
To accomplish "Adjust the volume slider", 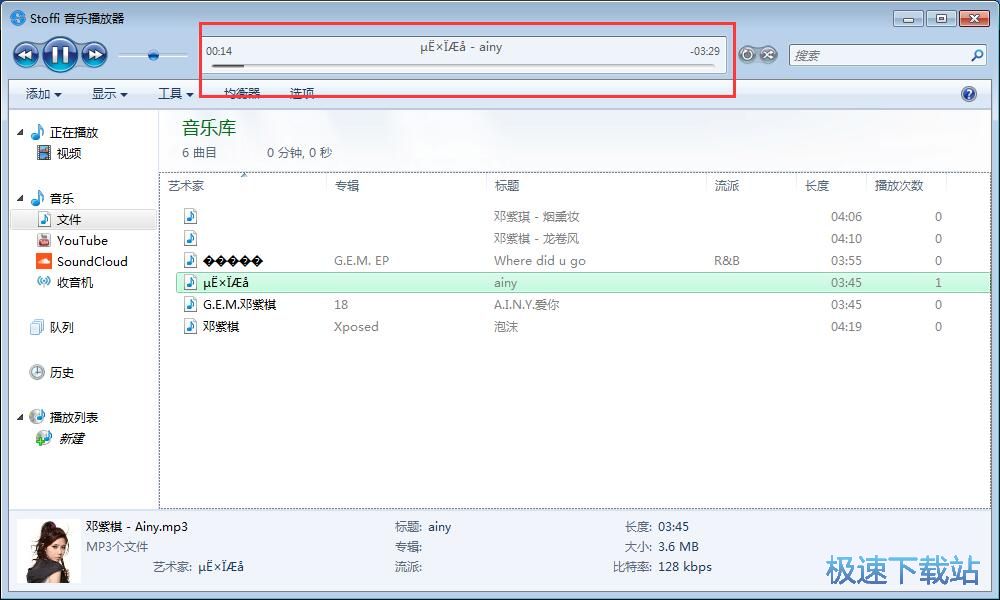I will click(155, 56).
